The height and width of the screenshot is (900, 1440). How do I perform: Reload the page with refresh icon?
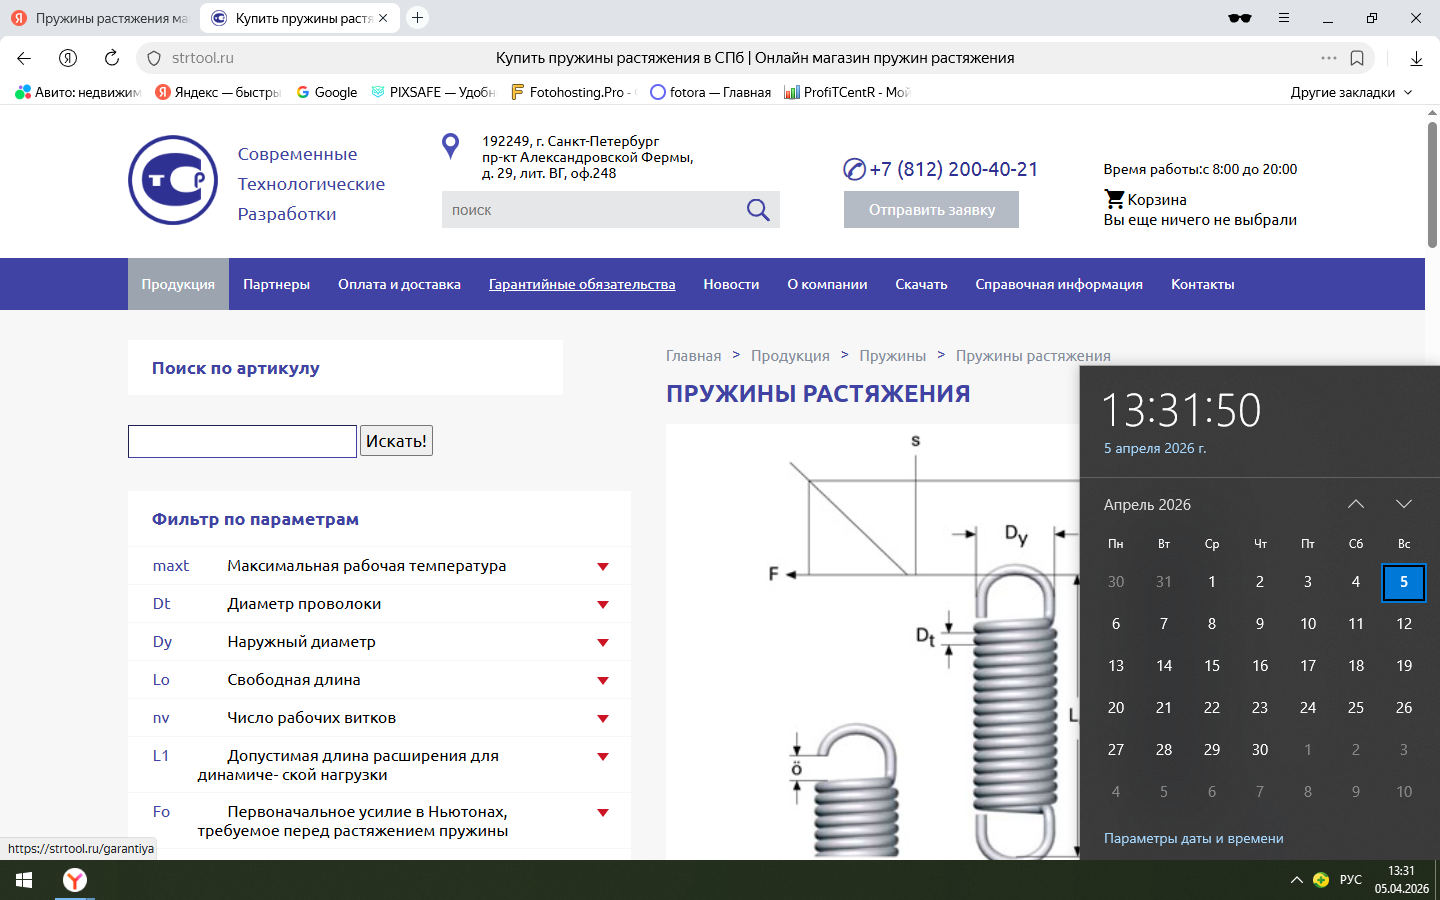coord(112,58)
